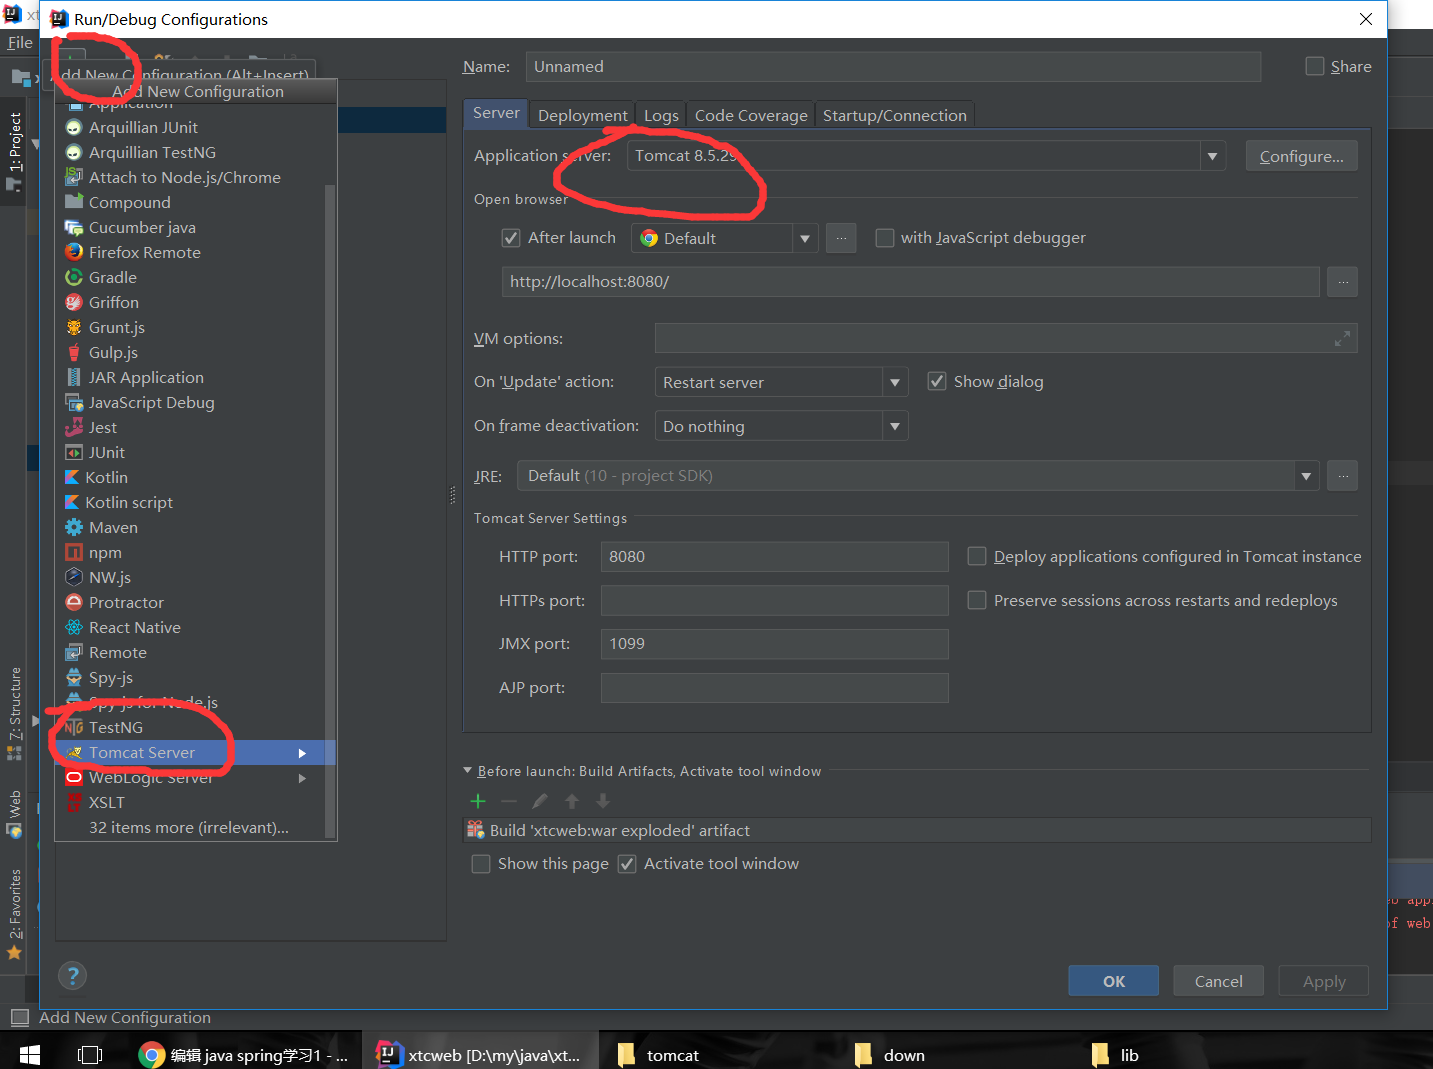Open the File menu
Image resolution: width=1433 pixels, height=1069 pixels.
(20, 42)
